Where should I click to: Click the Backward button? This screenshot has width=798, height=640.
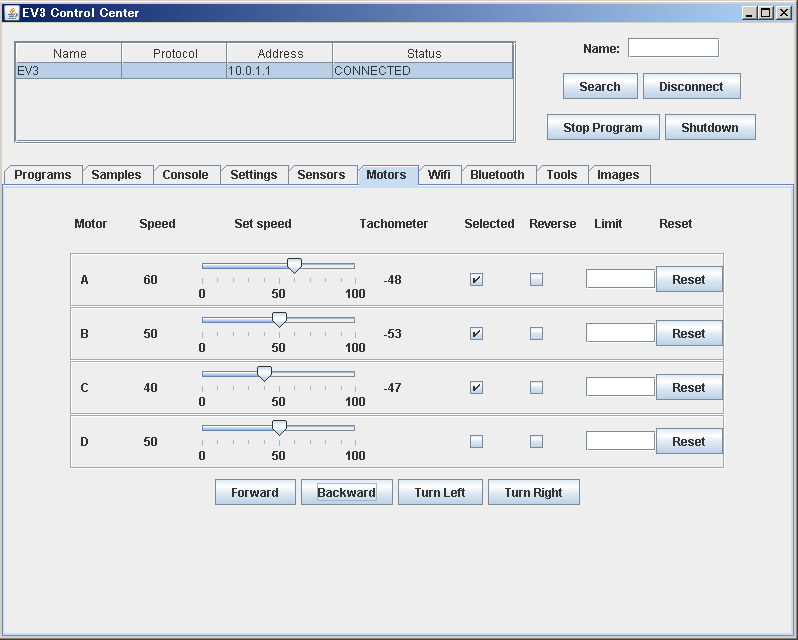pos(347,492)
